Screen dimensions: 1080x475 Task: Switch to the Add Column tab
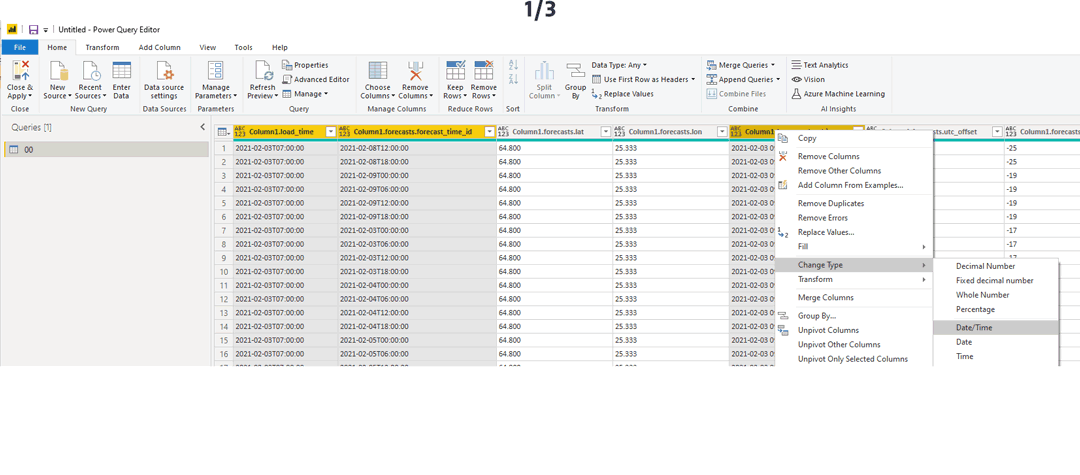(159, 48)
